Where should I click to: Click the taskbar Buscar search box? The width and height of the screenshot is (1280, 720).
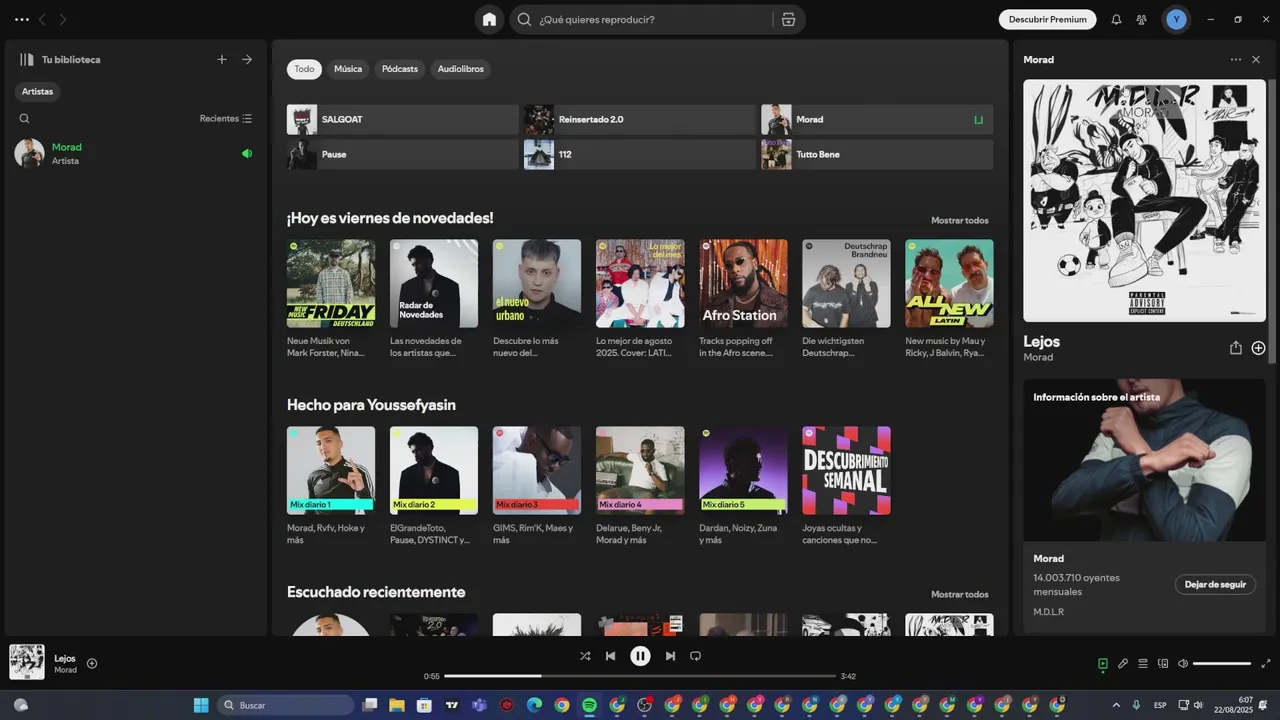285,705
